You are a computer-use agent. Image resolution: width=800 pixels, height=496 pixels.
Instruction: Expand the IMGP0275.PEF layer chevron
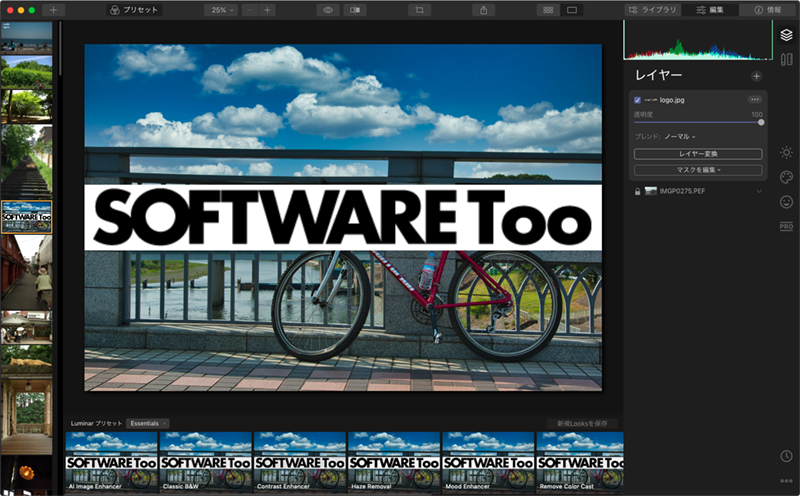(x=759, y=191)
